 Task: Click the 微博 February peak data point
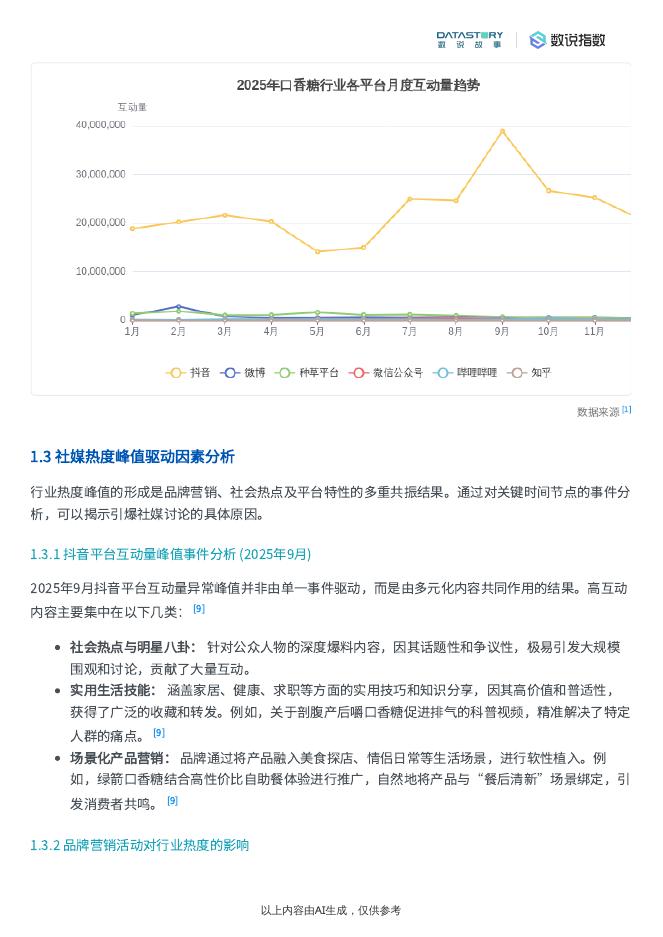(x=178, y=307)
